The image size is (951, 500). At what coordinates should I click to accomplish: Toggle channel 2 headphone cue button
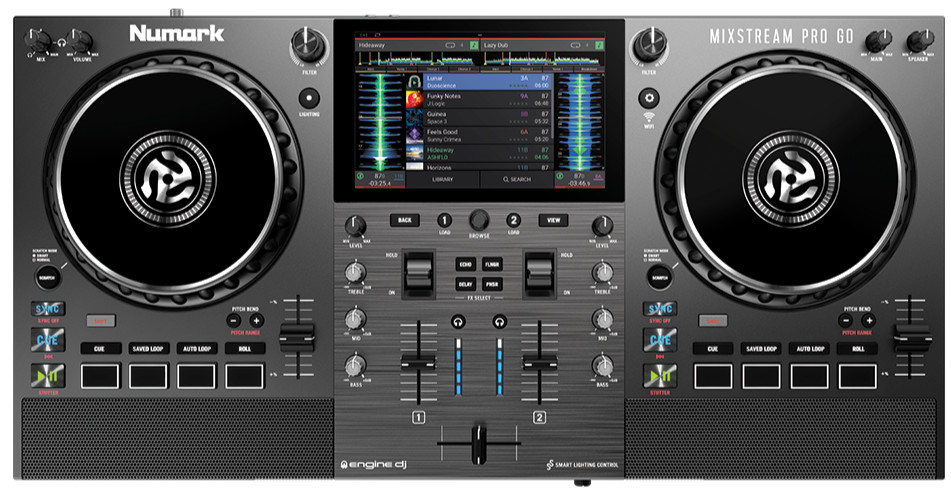click(x=500, y=322)
